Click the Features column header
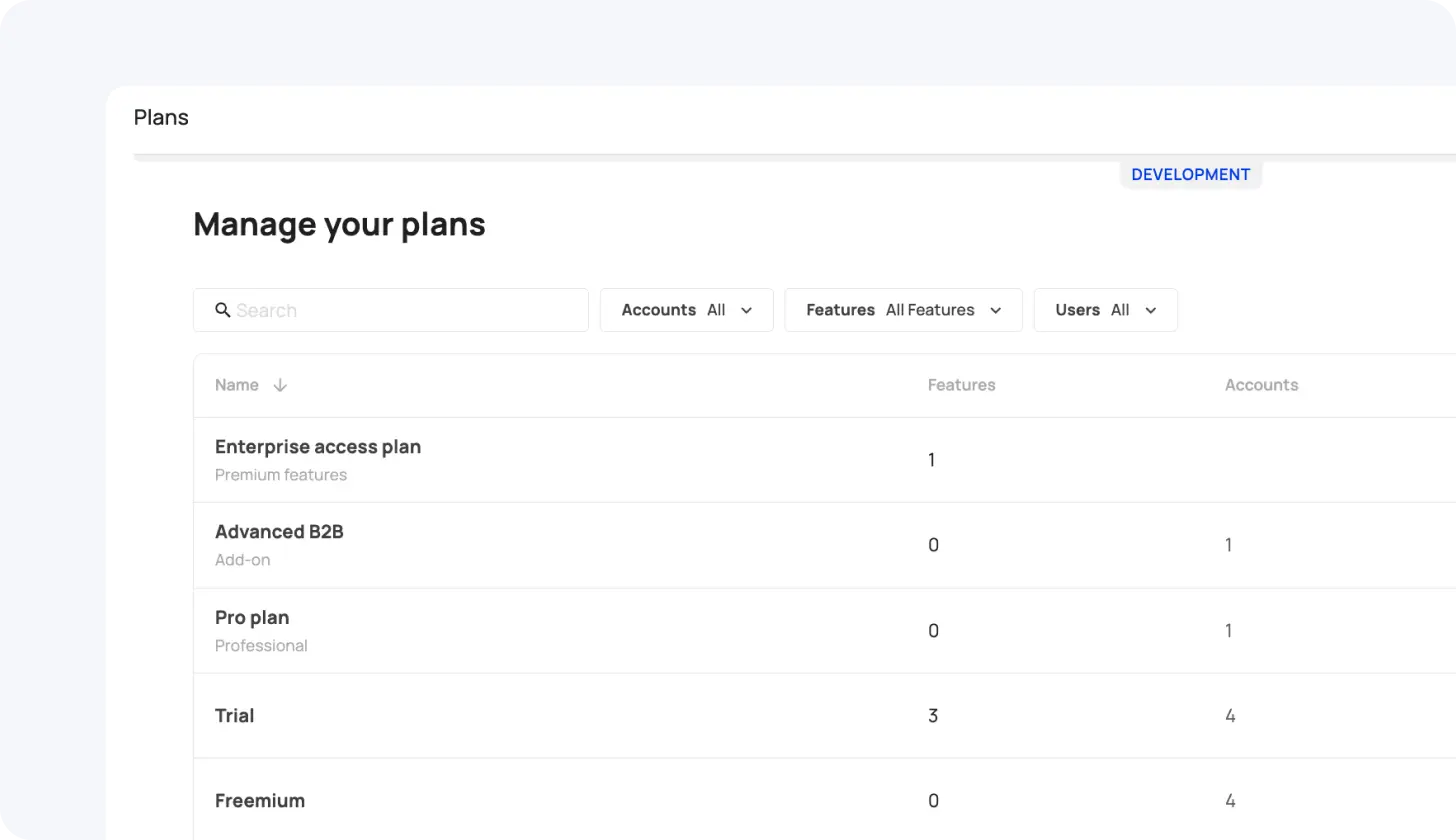 click(961, 385)
